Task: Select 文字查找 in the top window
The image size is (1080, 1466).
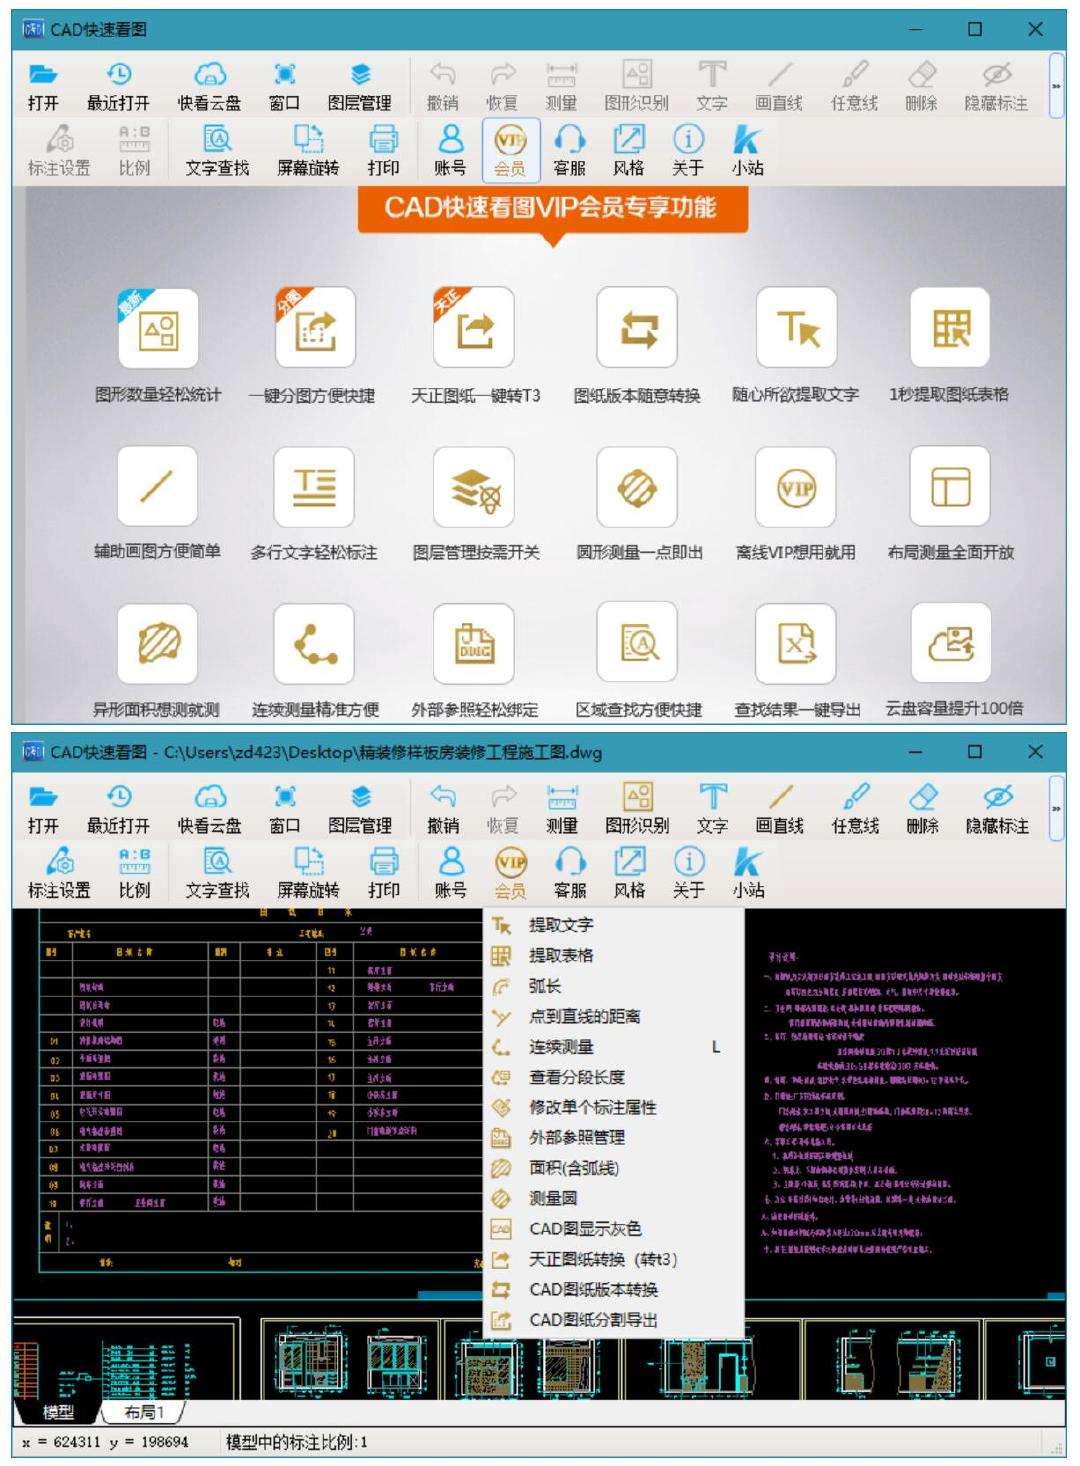Action: coord(217,151)
